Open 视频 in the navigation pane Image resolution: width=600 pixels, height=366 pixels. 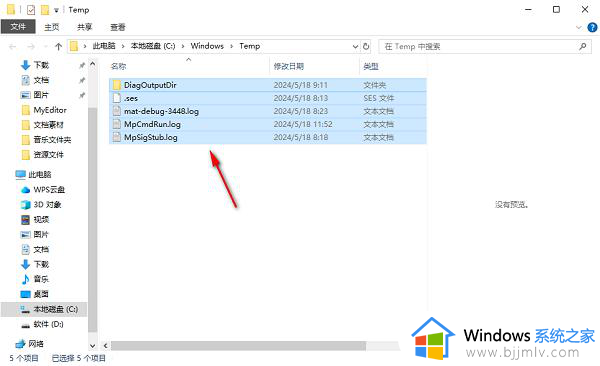pos(41,219)
